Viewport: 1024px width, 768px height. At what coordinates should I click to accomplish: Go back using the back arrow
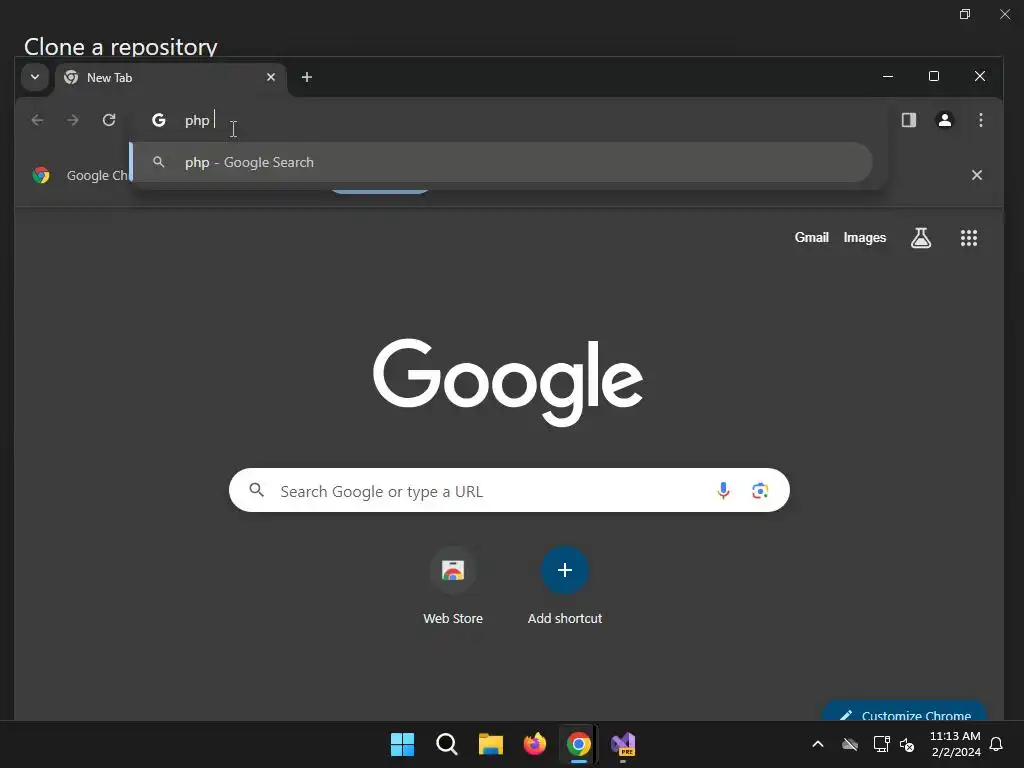[37, 120]
